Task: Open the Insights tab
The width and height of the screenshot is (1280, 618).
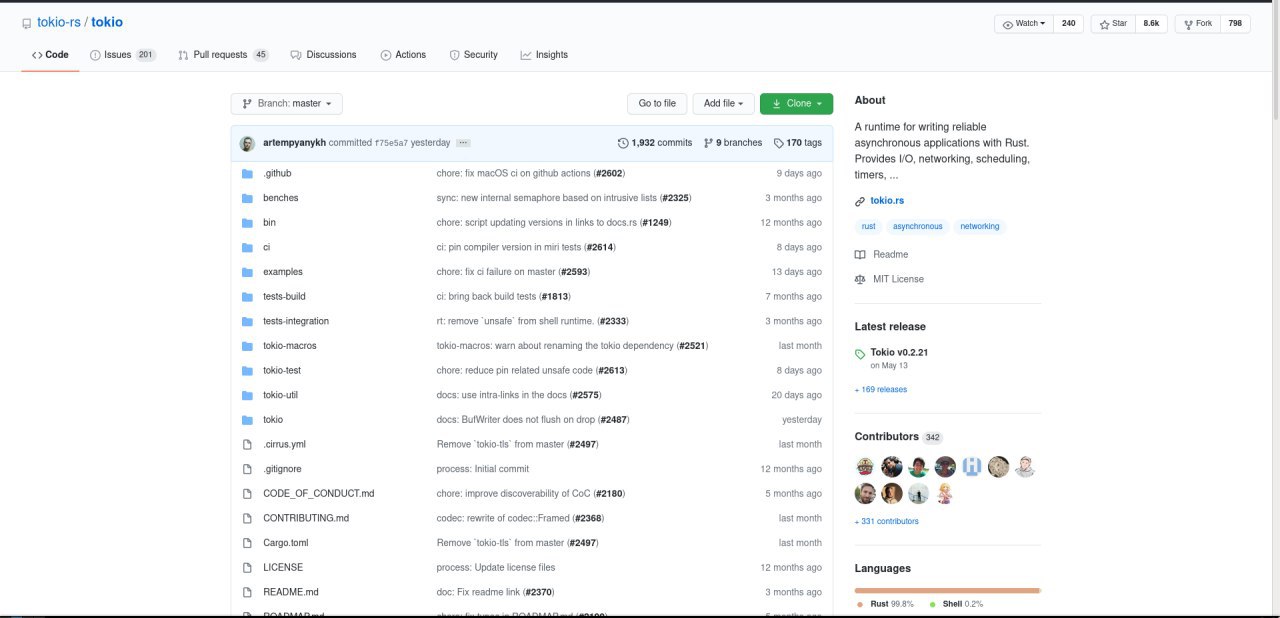Action: pyautogui.click(x=544, y=55)
